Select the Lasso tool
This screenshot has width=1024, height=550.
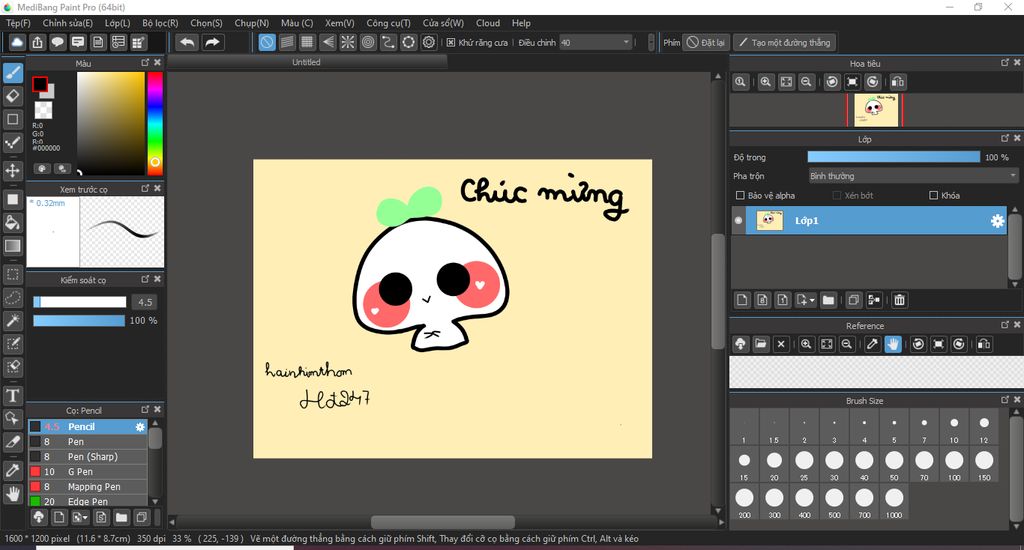[12, 298]
